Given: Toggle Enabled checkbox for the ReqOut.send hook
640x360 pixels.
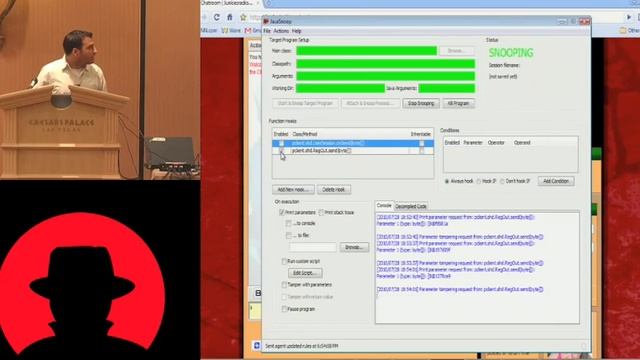Looking at the screenshot, I should tap(281, 151).
